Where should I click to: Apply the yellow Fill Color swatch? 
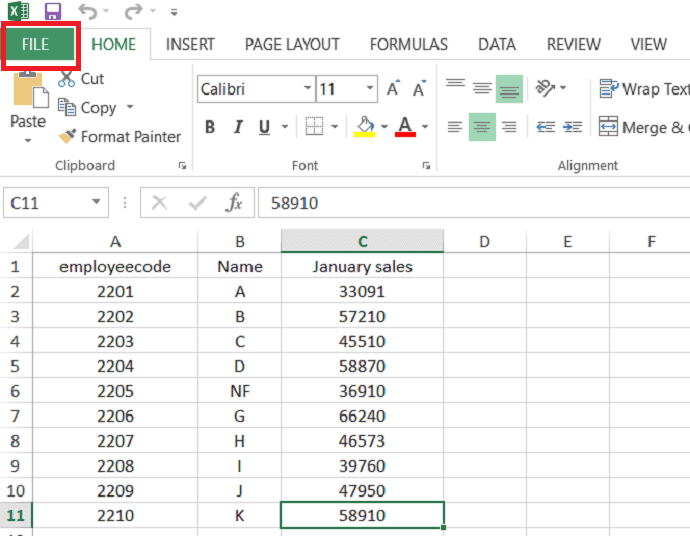(x=365, y=127)
